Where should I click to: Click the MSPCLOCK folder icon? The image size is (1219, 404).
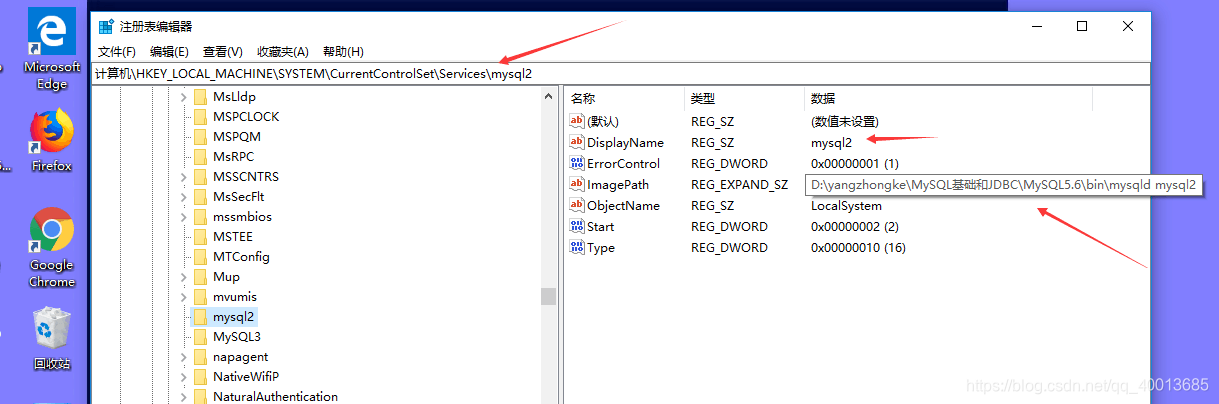[200, 117]
